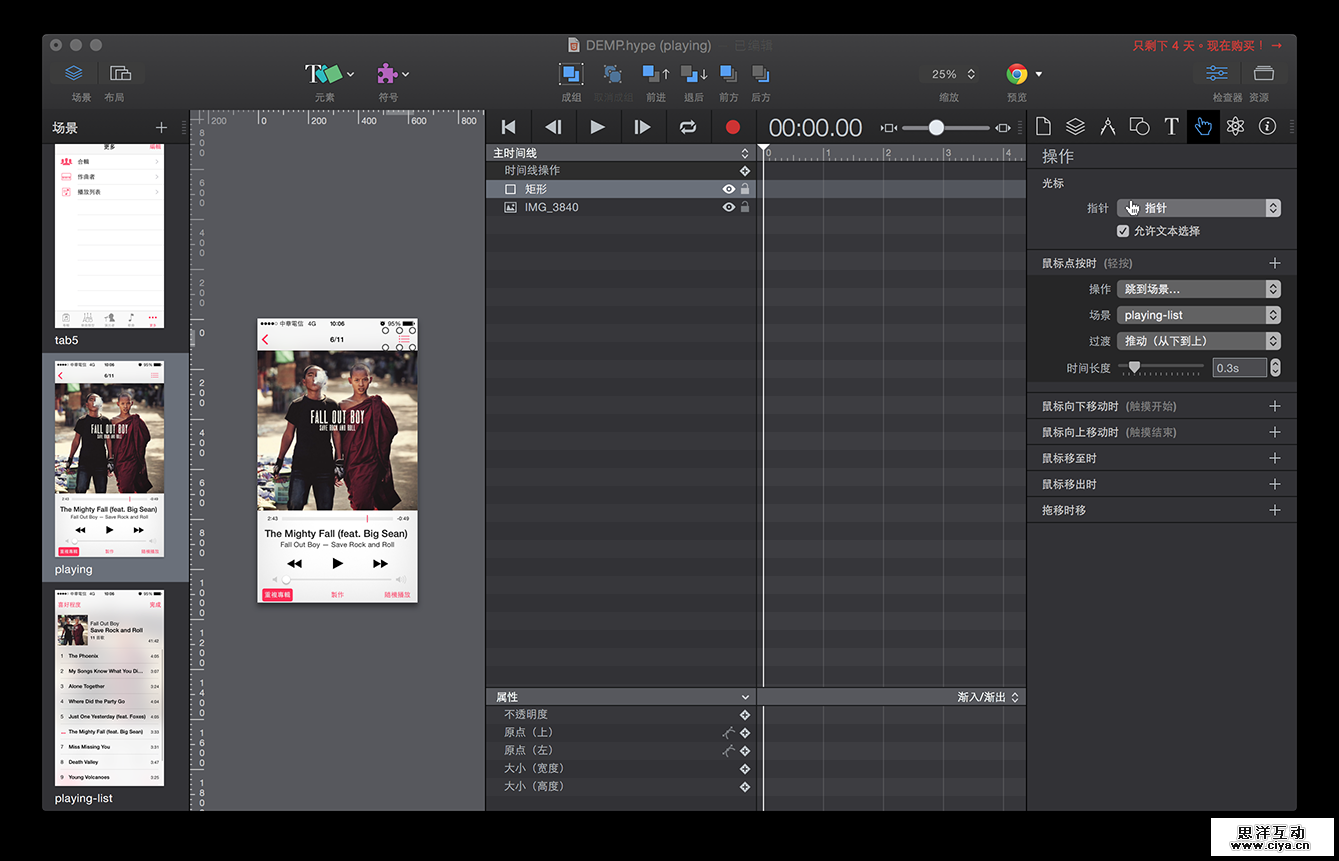The width and height of the screenshot is (1339, 861).
Task: Click the Group (成组) toolbar icon
Action: [571, 74]
